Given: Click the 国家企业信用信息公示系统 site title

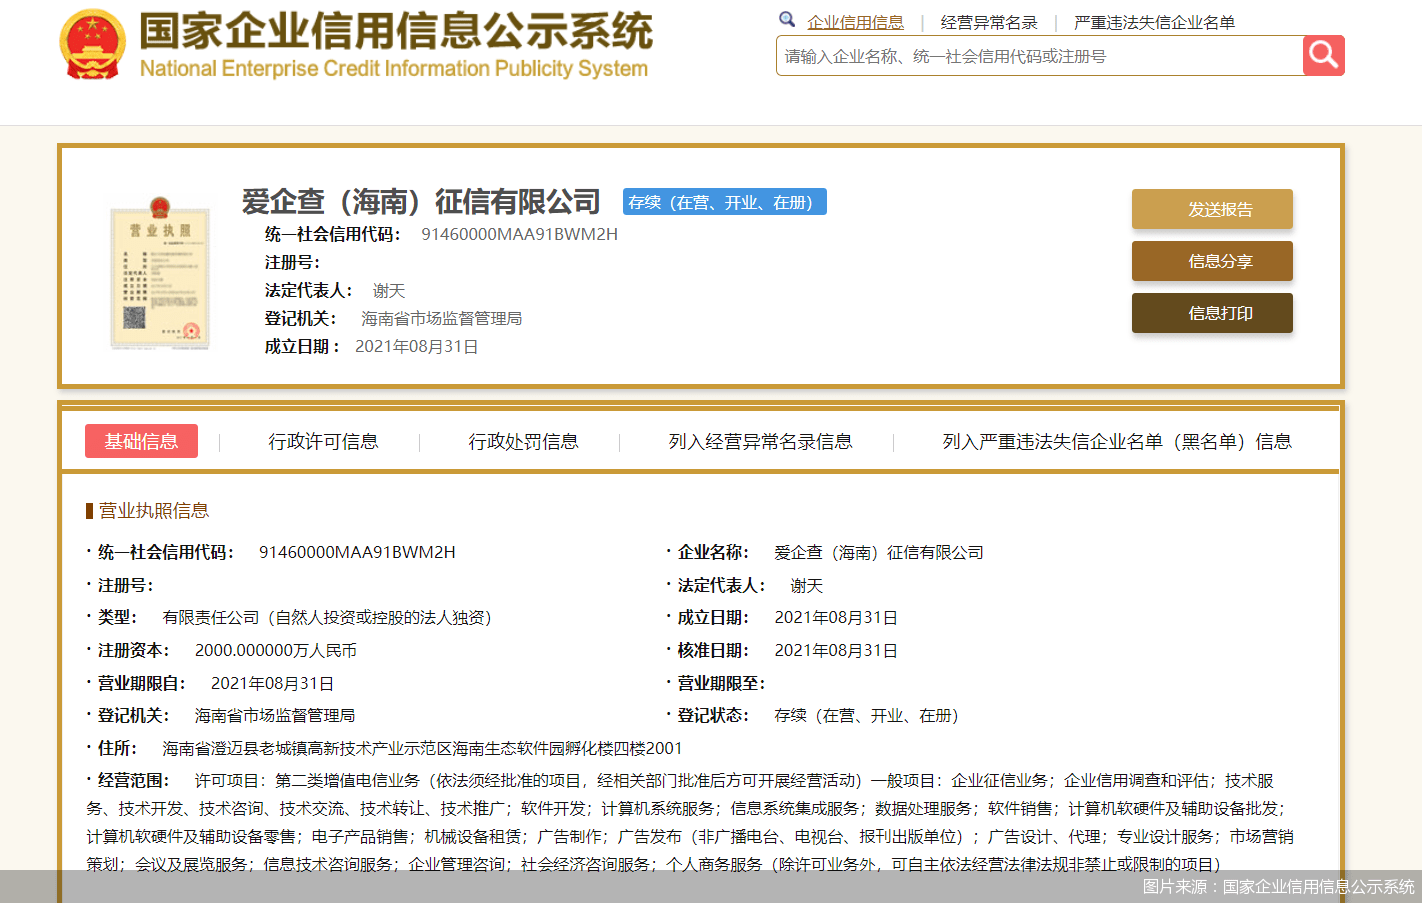Looking at the screenshot, I should pyautogui.click(x=396, y=31).
